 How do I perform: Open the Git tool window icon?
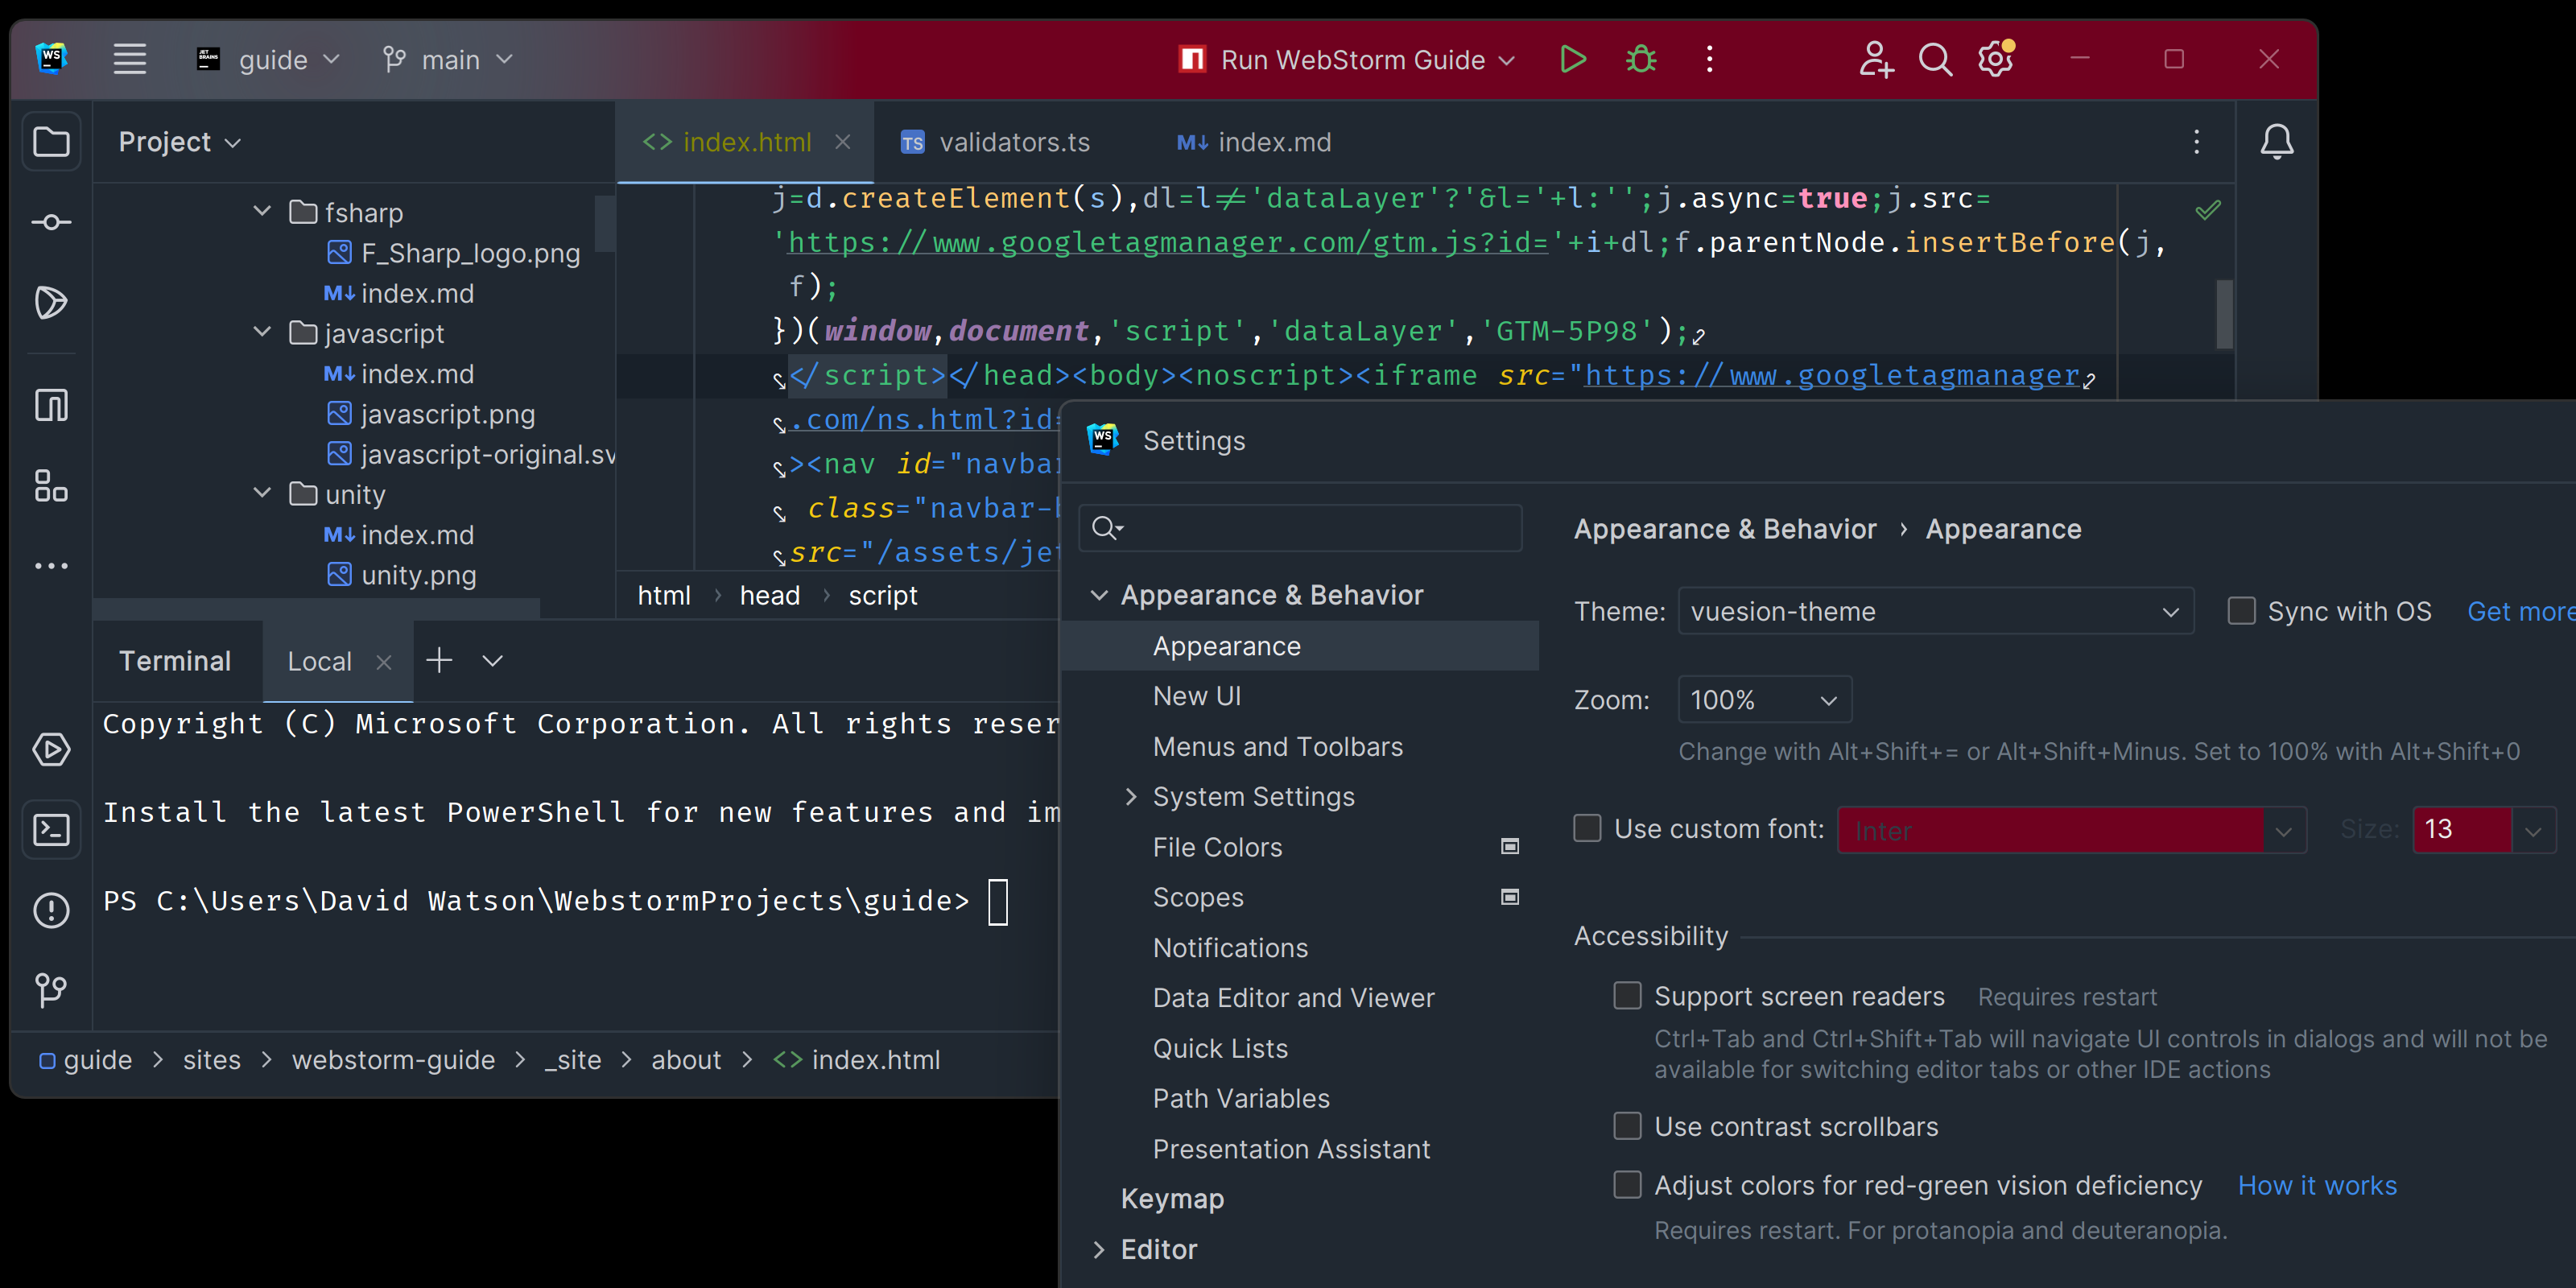[x=51, y=990]
